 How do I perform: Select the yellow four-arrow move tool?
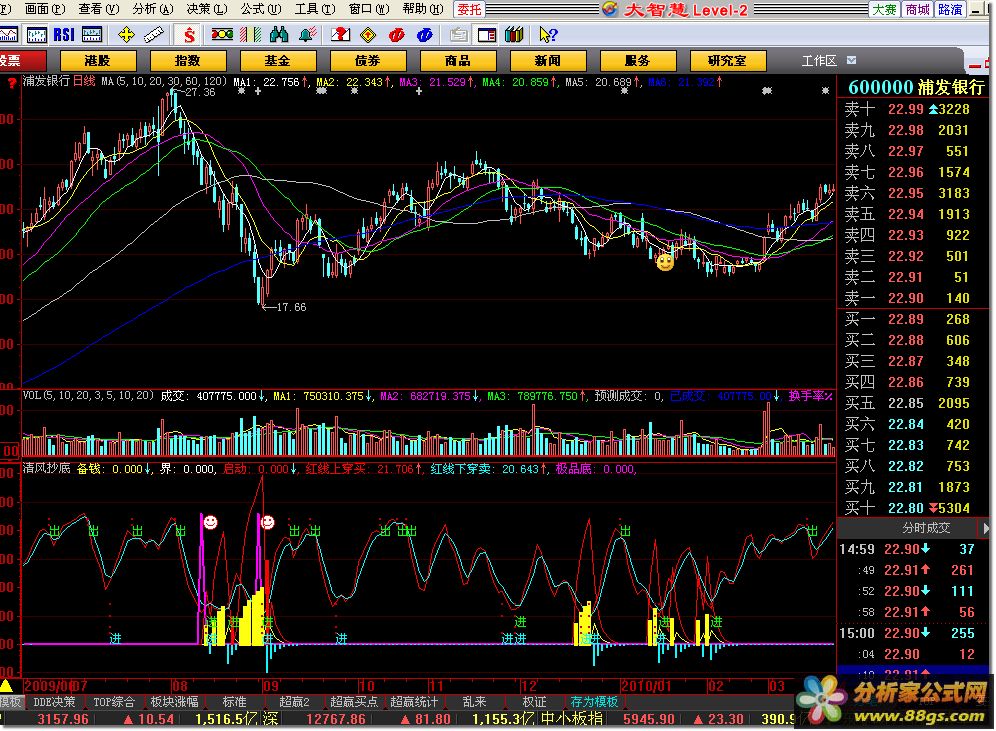pyautogui.click(x=126, y=35)
